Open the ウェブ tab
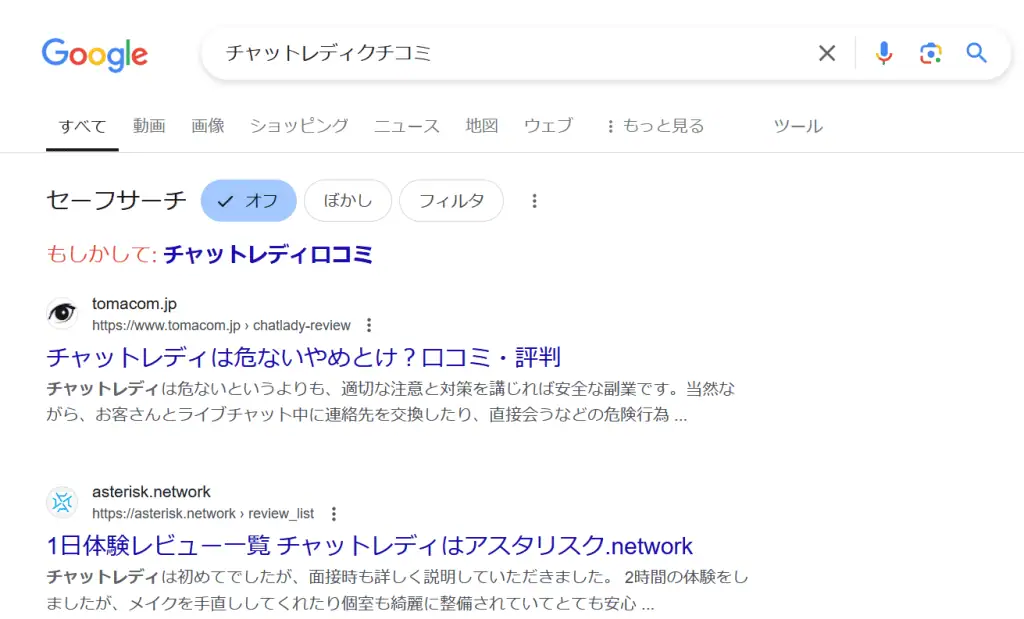Screen dimensions: 1024x619 pyautogui.click(x=549, y=125)
